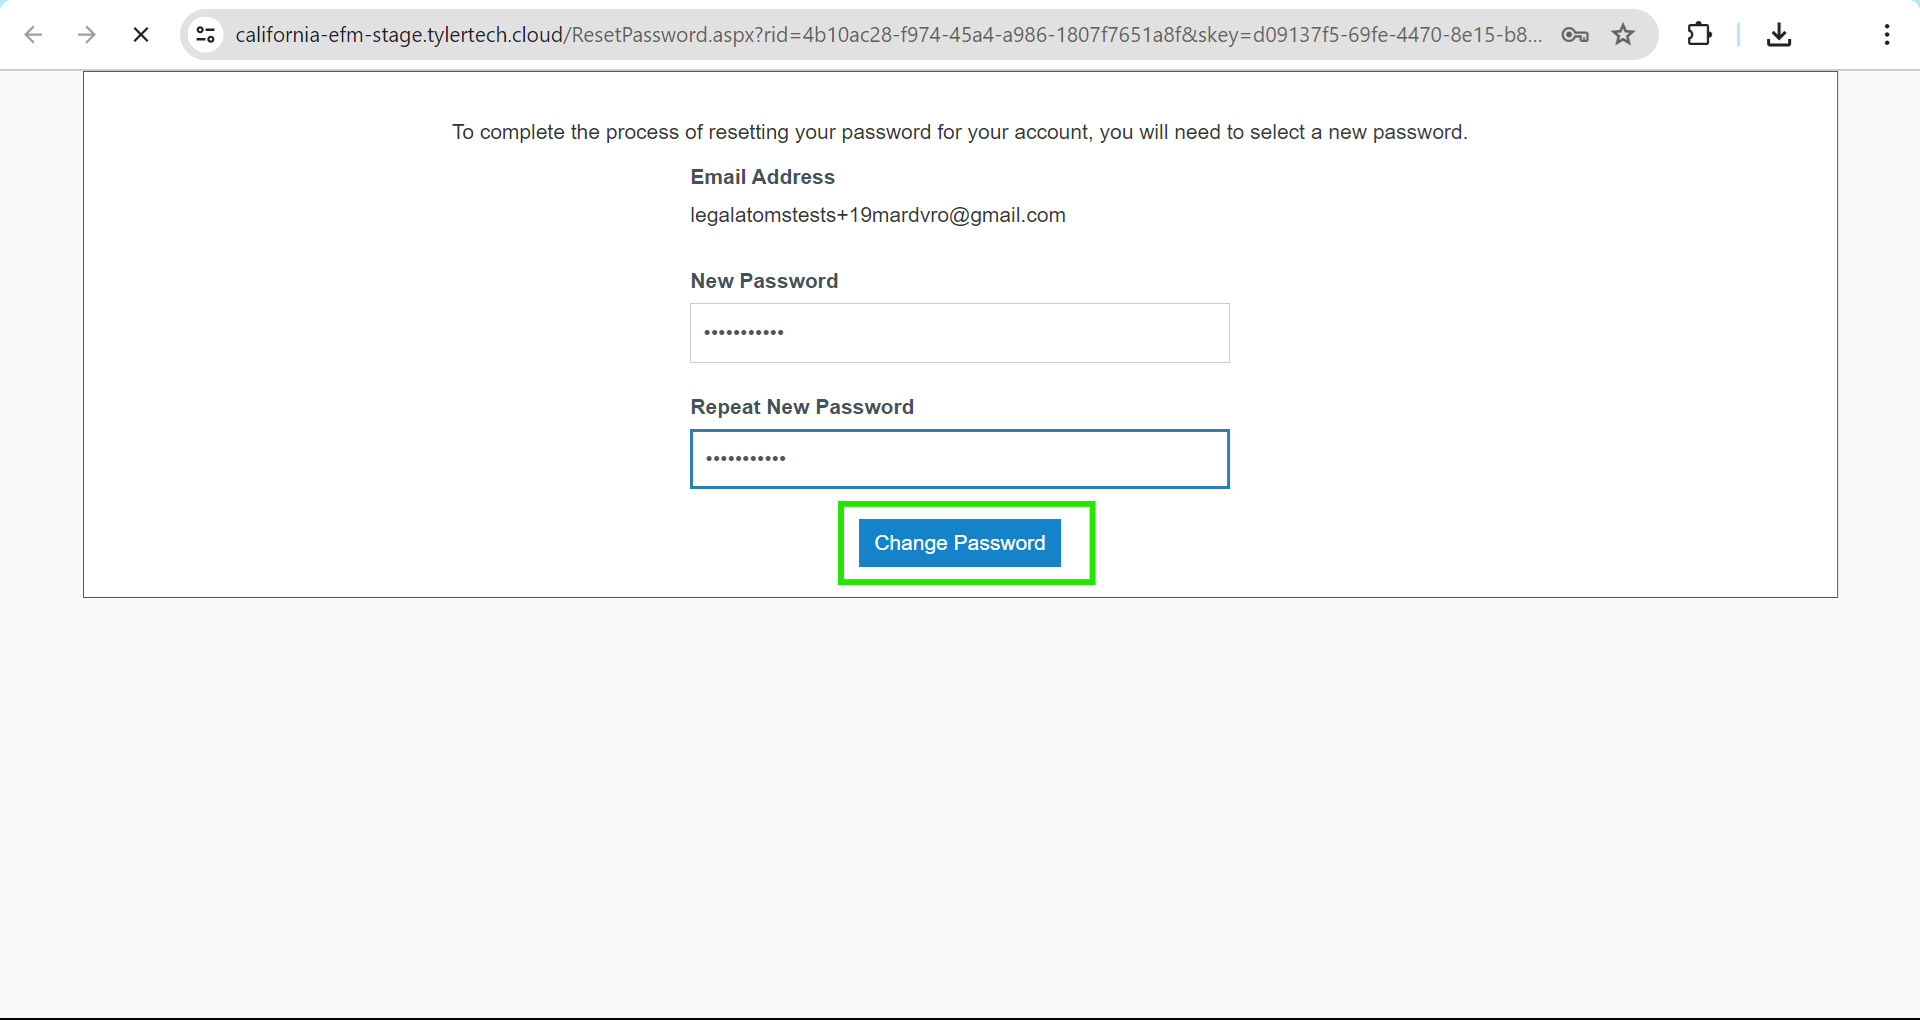Click the Repeat New Password label
Screen dimensions: 1920x1020
coord(802,407)
